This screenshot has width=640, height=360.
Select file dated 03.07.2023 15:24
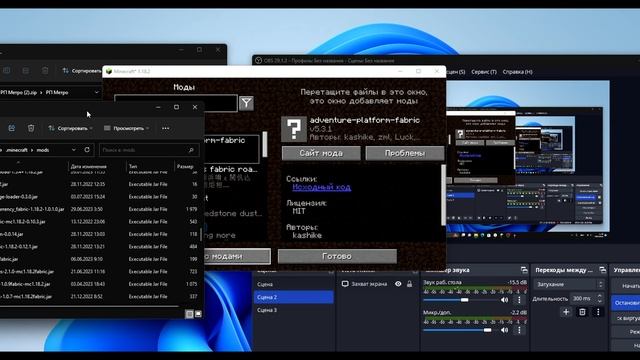coord(100,197)
